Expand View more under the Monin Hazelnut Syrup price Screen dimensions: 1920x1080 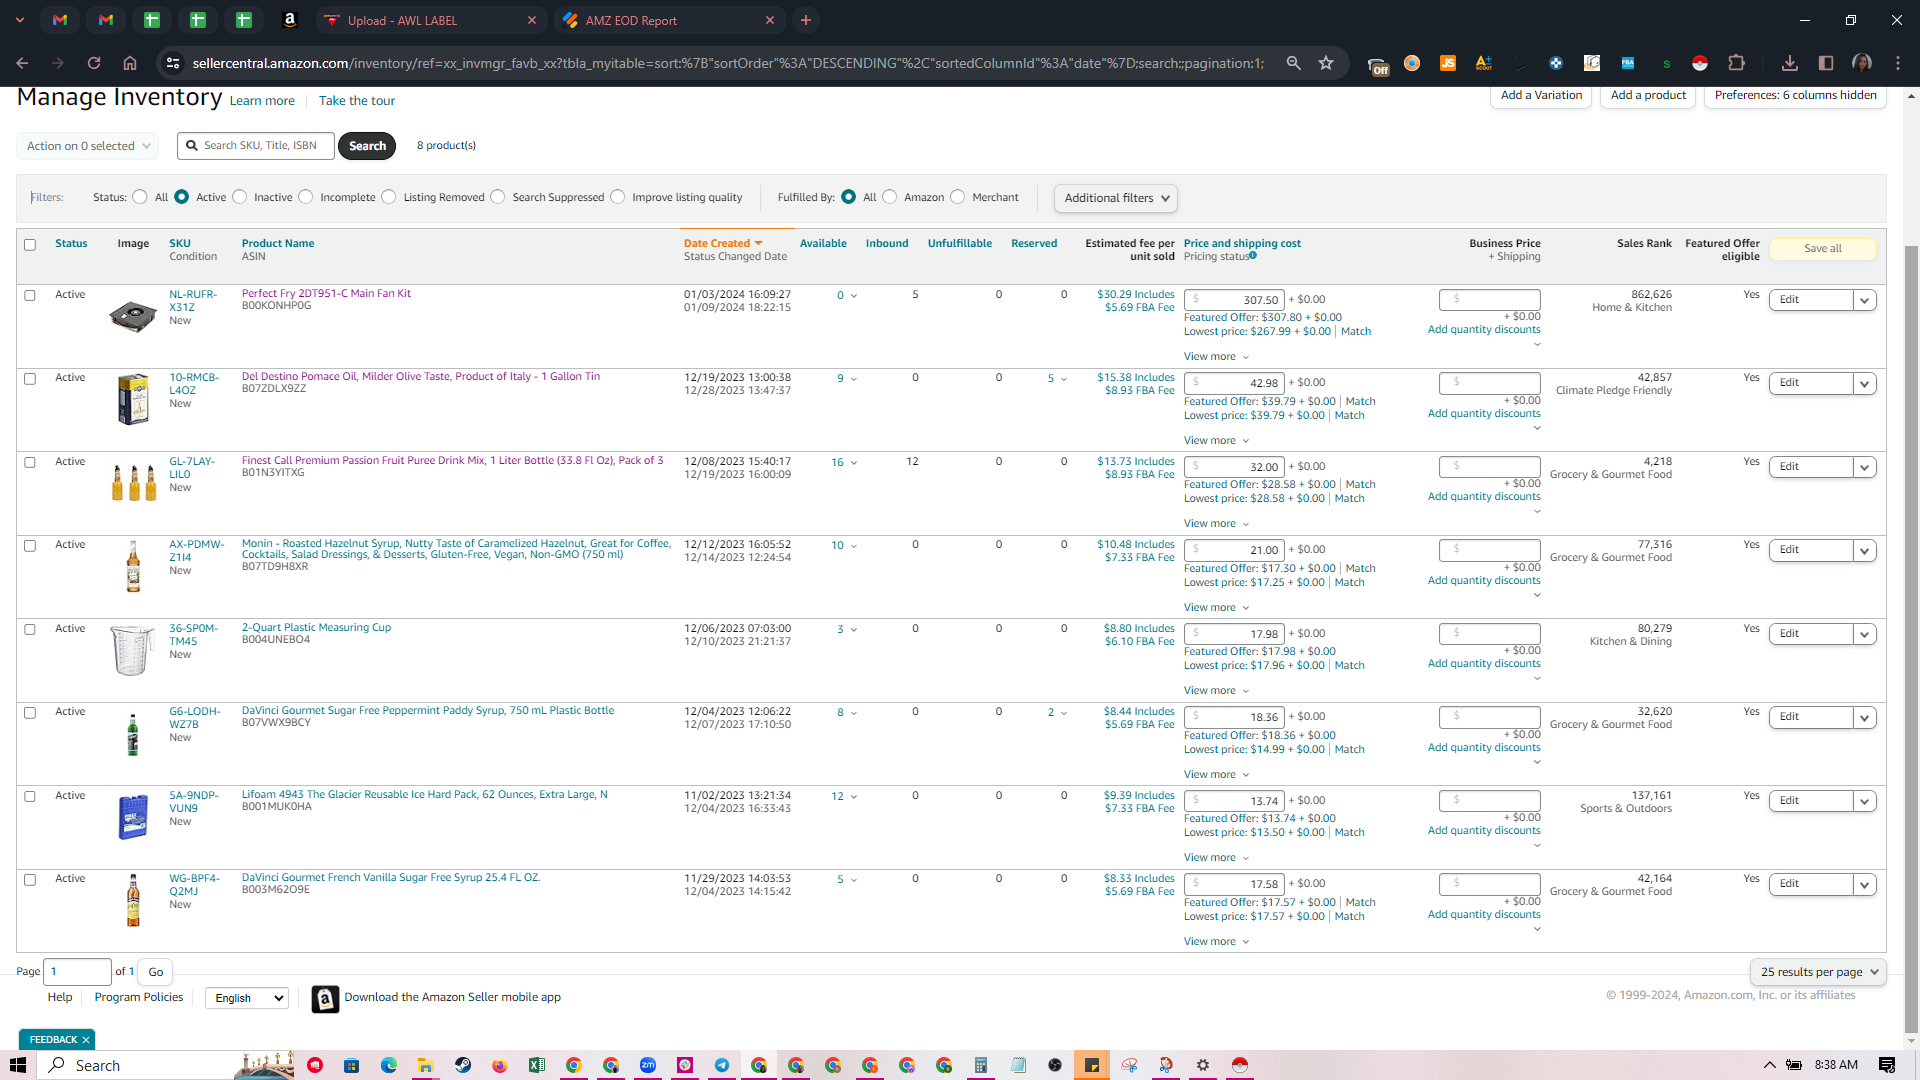coord(1216,608)
